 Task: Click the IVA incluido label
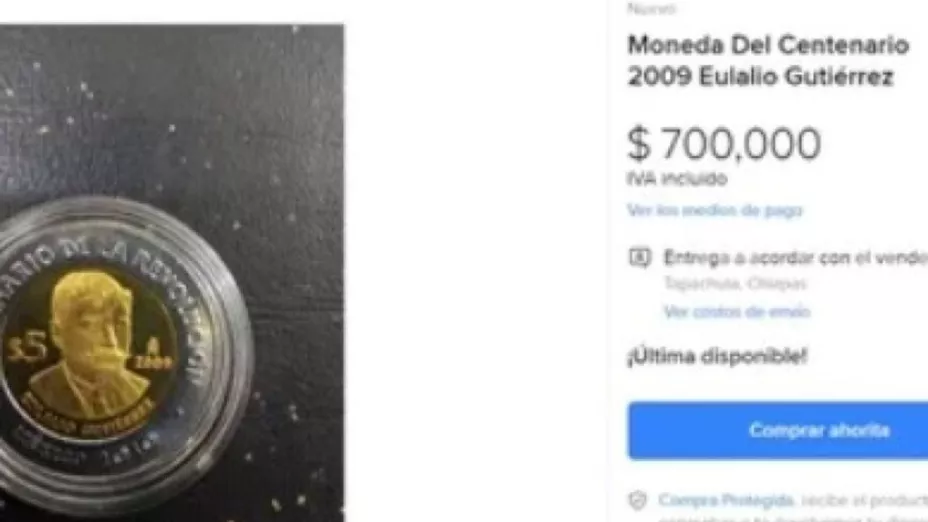click(x=676, y=178)
